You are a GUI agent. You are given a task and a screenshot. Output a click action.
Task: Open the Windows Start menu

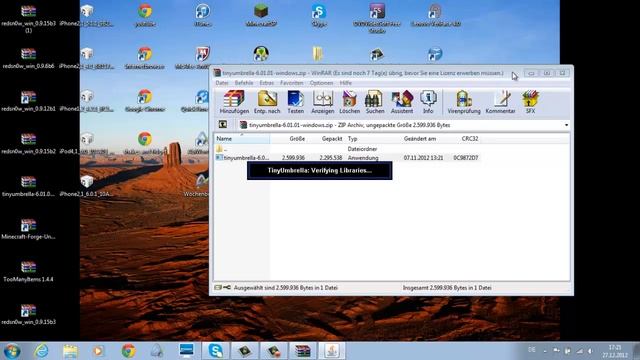pyautogui.click(x=12, y=351)
